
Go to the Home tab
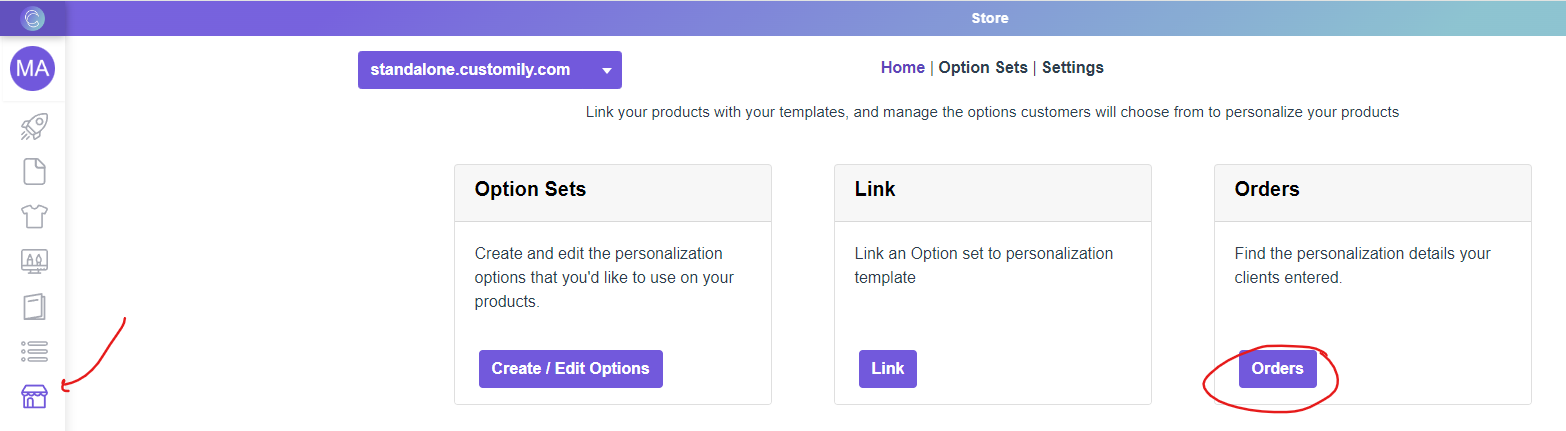[x=902, y=68]
